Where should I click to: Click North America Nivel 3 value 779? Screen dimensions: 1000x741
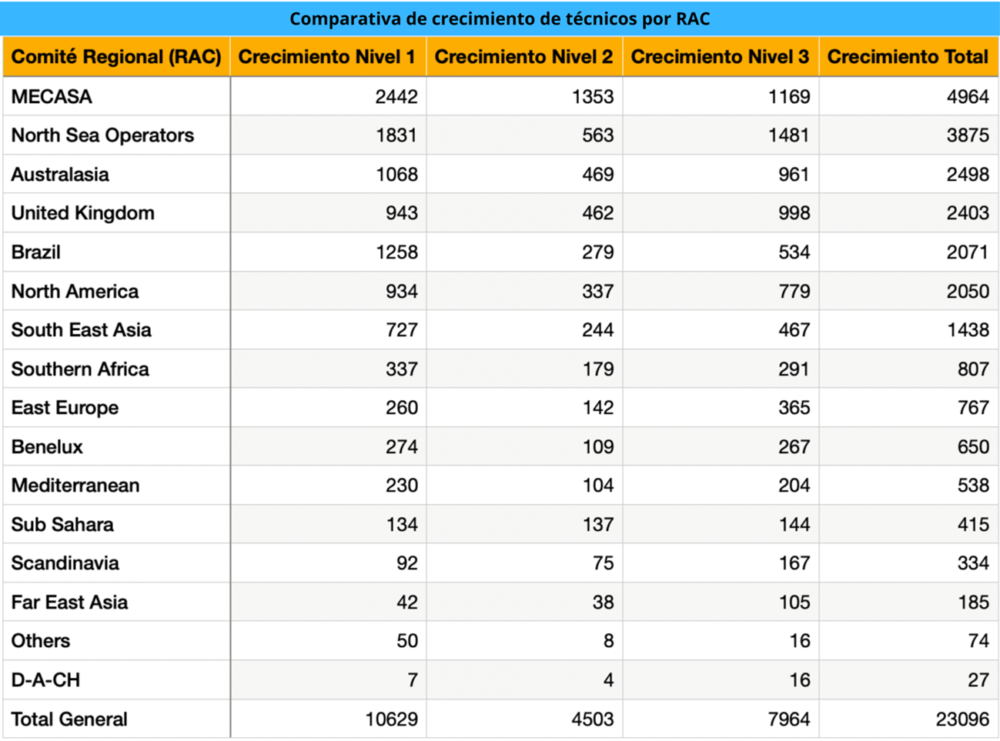(795, 291)
